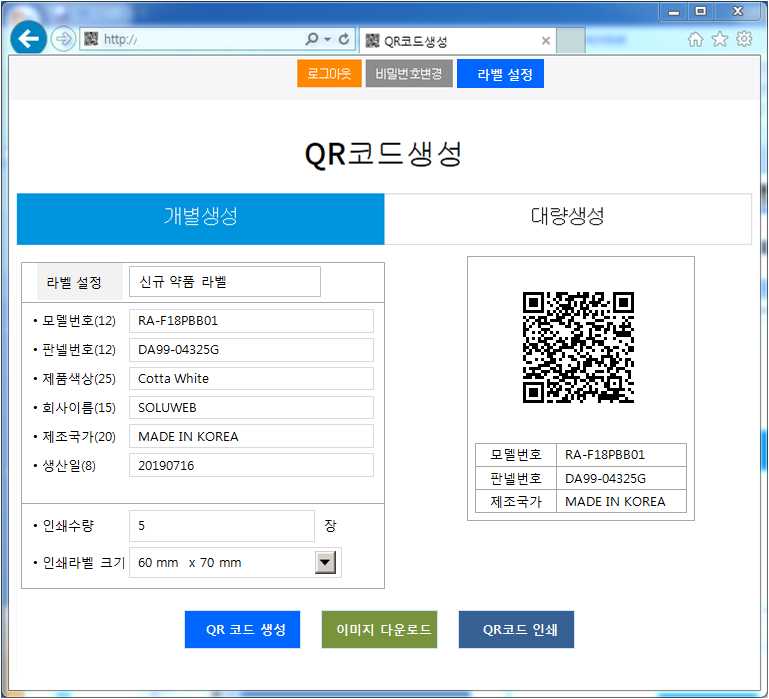Open browser settings gear icon
Screen dimensions: 769x699
click(x=743, y=39)
